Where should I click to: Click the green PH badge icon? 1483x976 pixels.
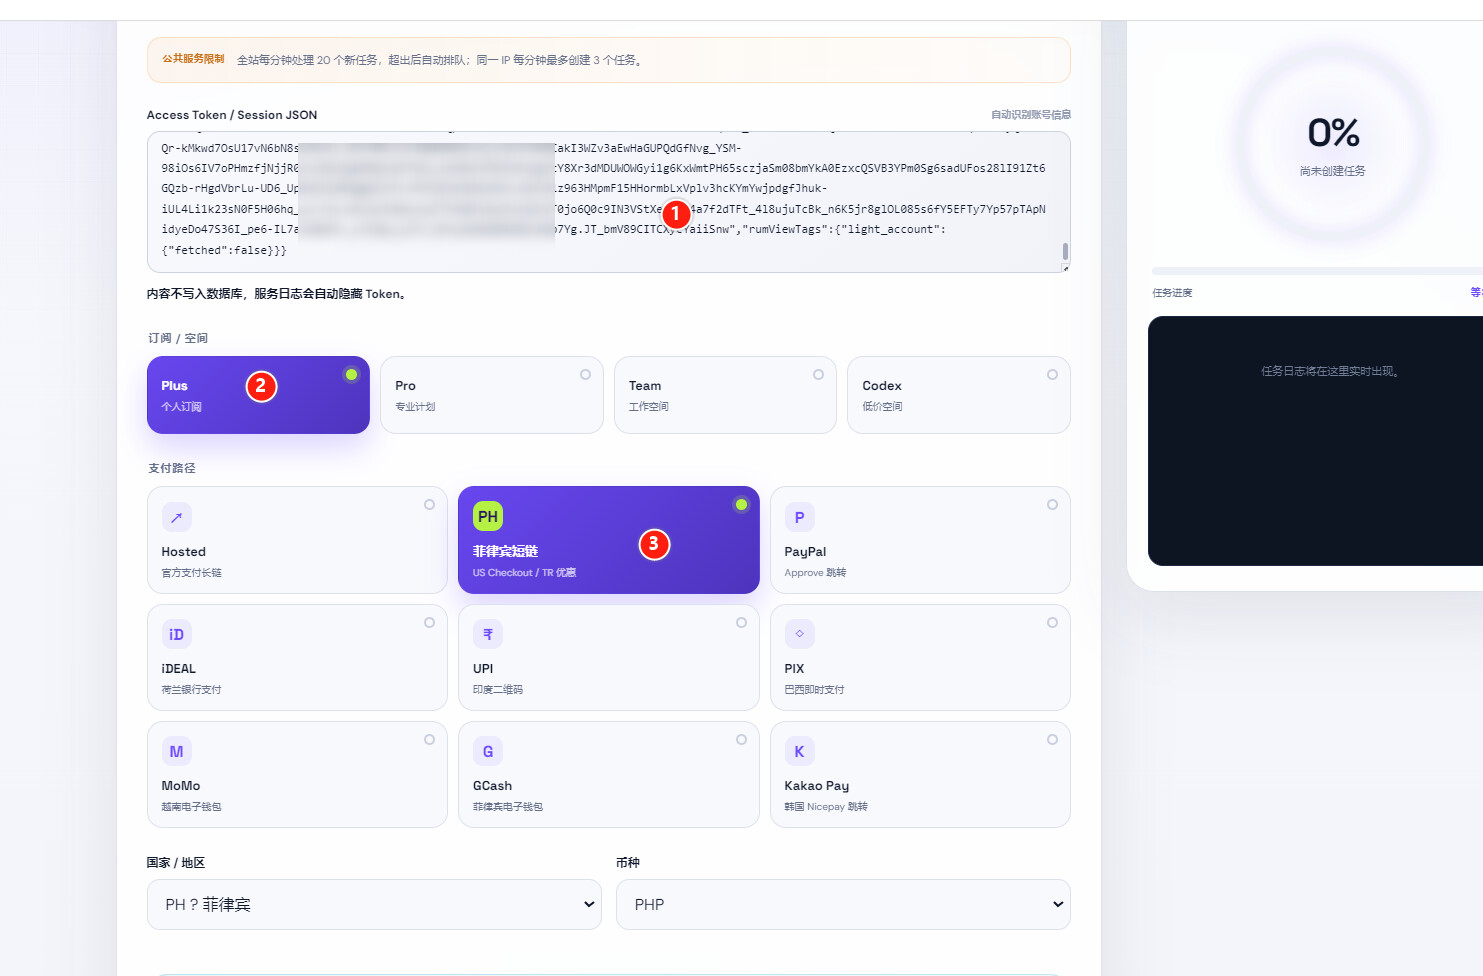coord(488,517)
